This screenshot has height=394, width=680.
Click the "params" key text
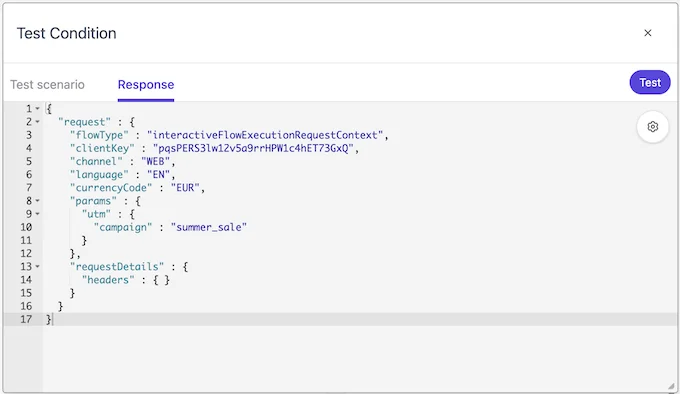pyautogui.click(x=93, y=201)
